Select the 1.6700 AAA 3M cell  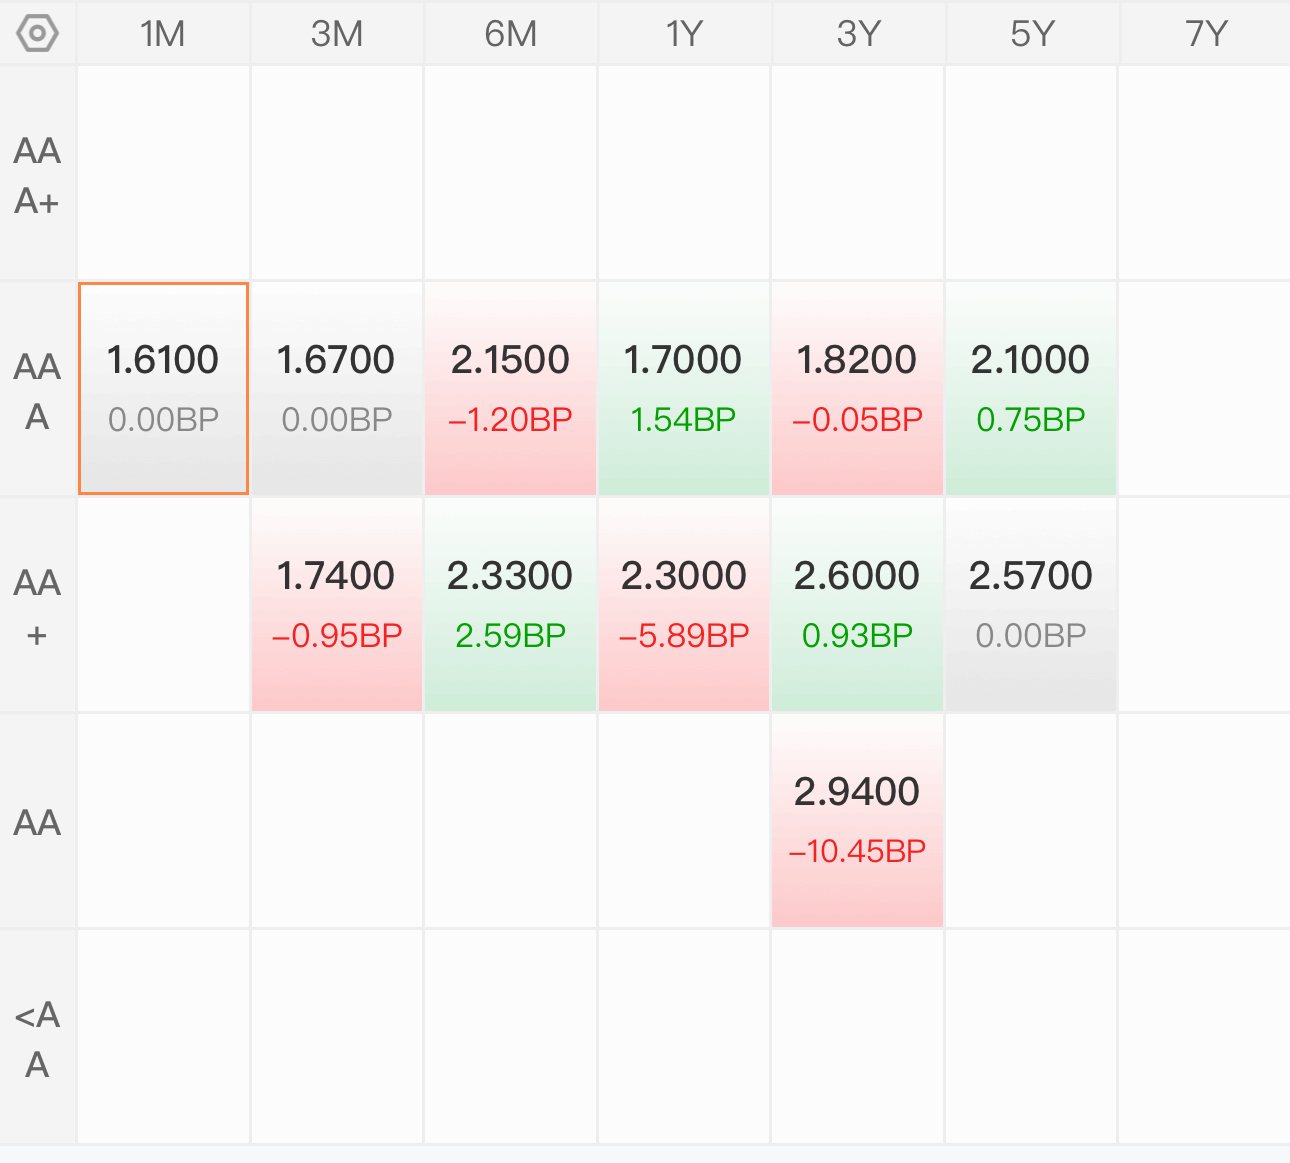click(337, 388)
